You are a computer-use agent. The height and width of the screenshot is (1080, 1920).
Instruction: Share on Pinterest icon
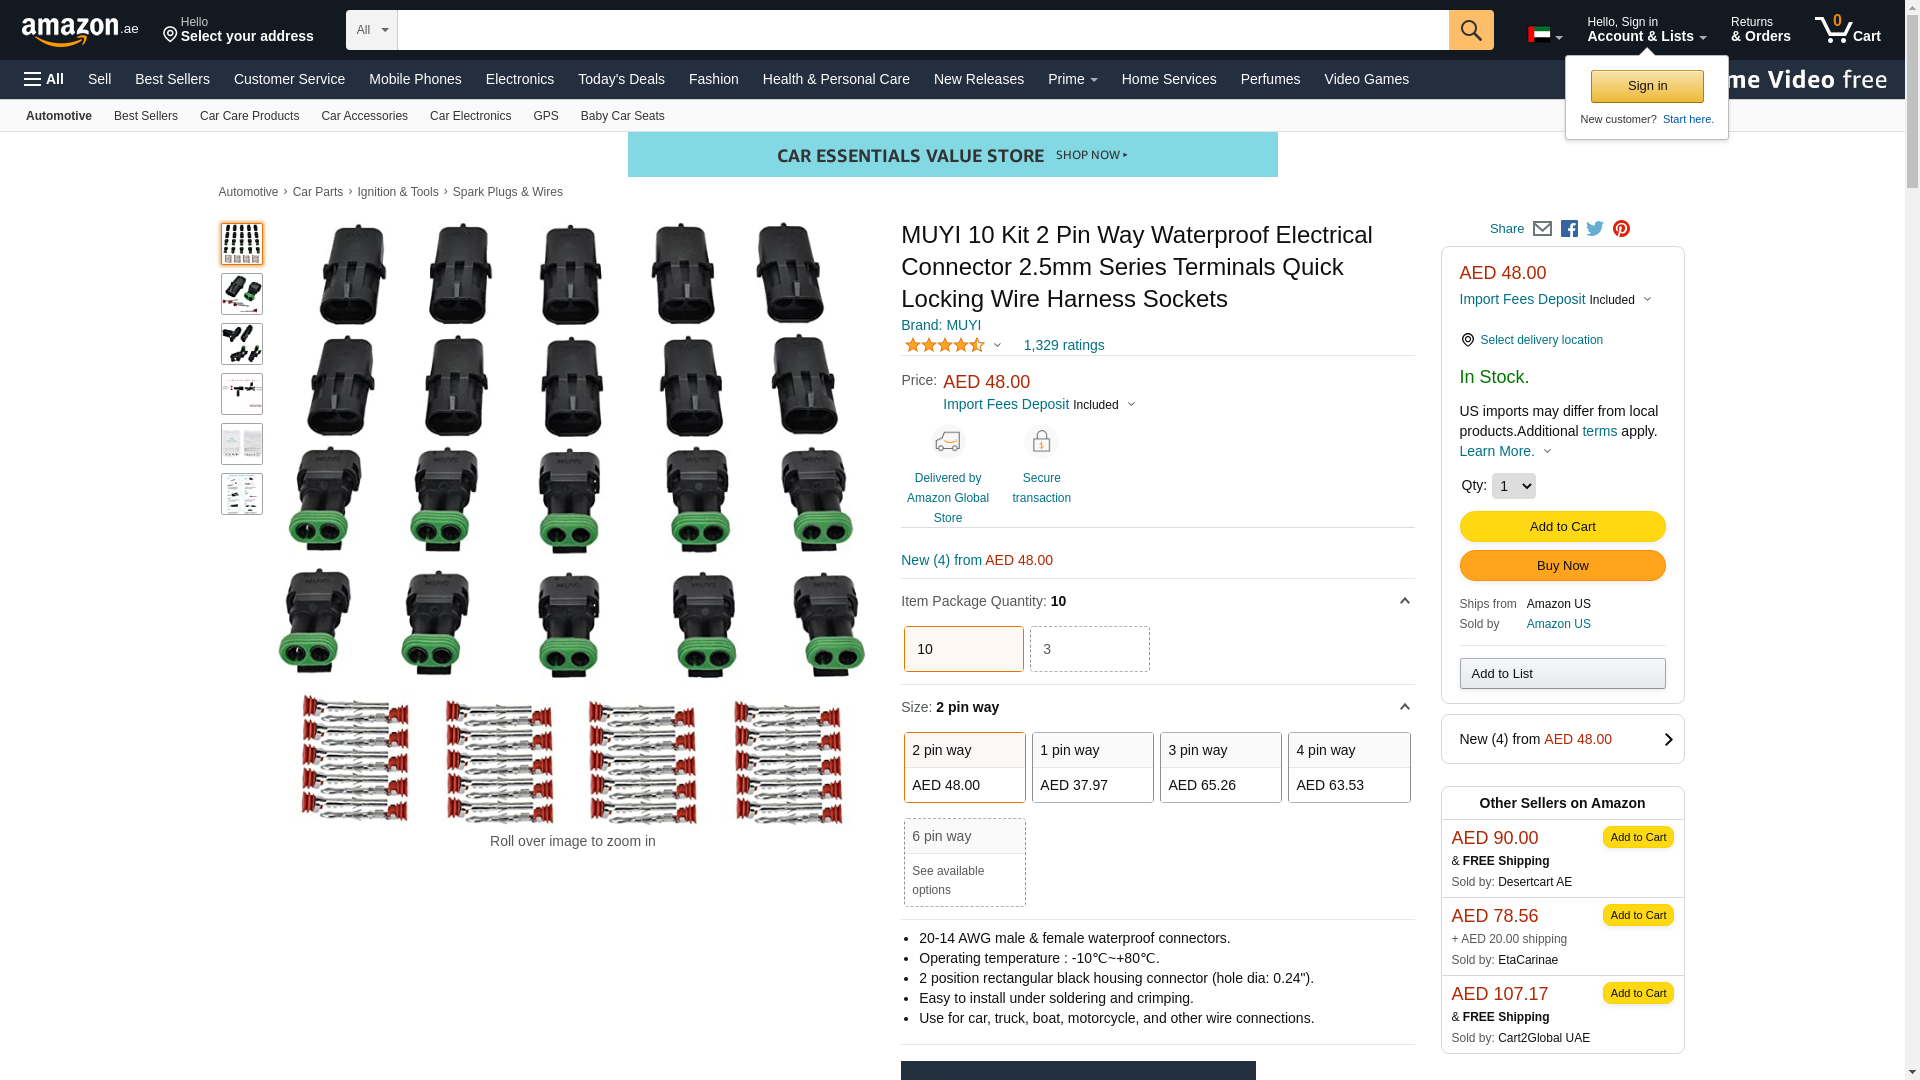pyautogui.click(x=1621, y=229)
